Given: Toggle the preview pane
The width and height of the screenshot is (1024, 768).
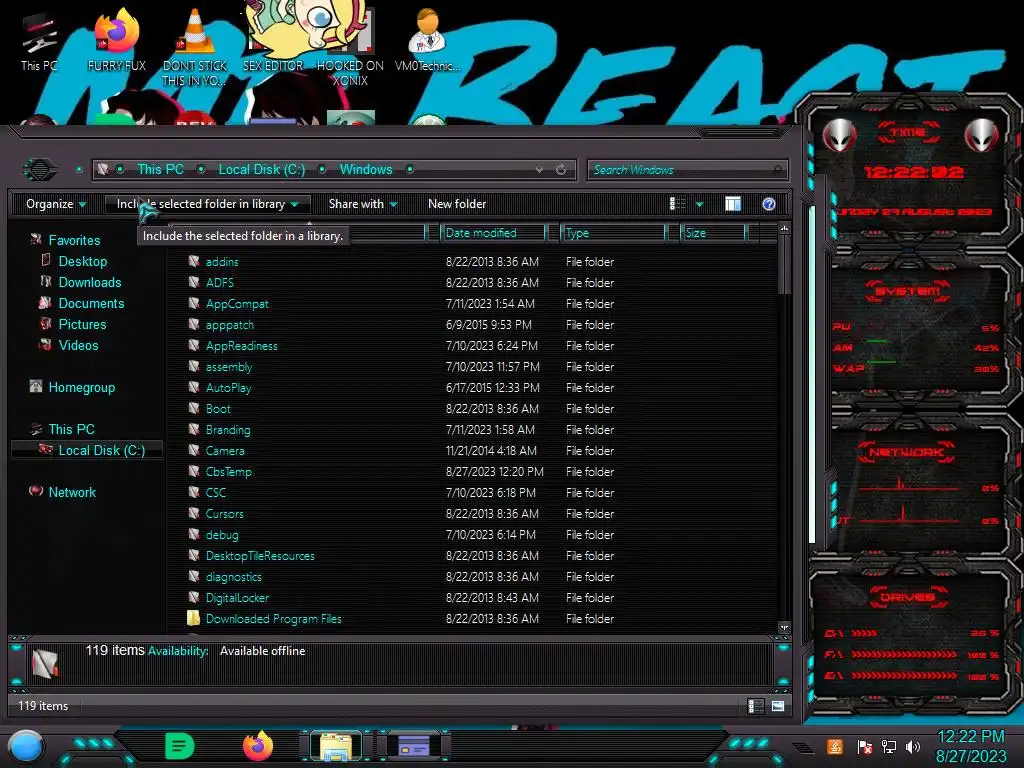Looking at the screenshot, I should click(733, 204).
